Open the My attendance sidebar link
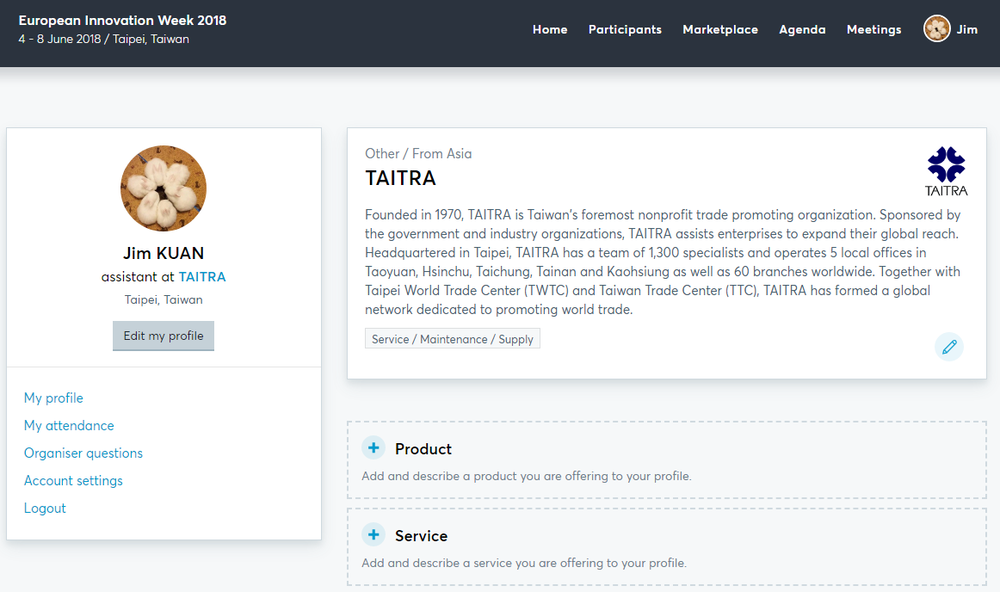Viewport: 1000px width, 592px height. [x=69, y=426]
